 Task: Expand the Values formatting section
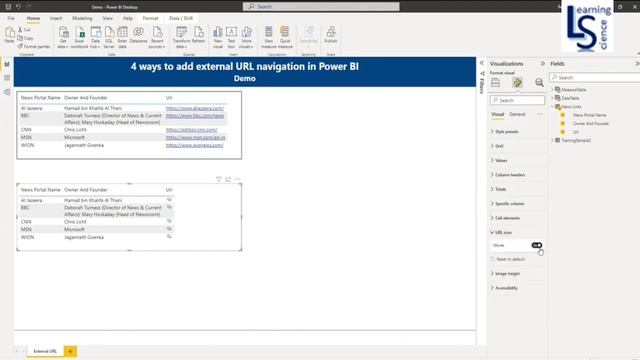[x=499, y=160]
